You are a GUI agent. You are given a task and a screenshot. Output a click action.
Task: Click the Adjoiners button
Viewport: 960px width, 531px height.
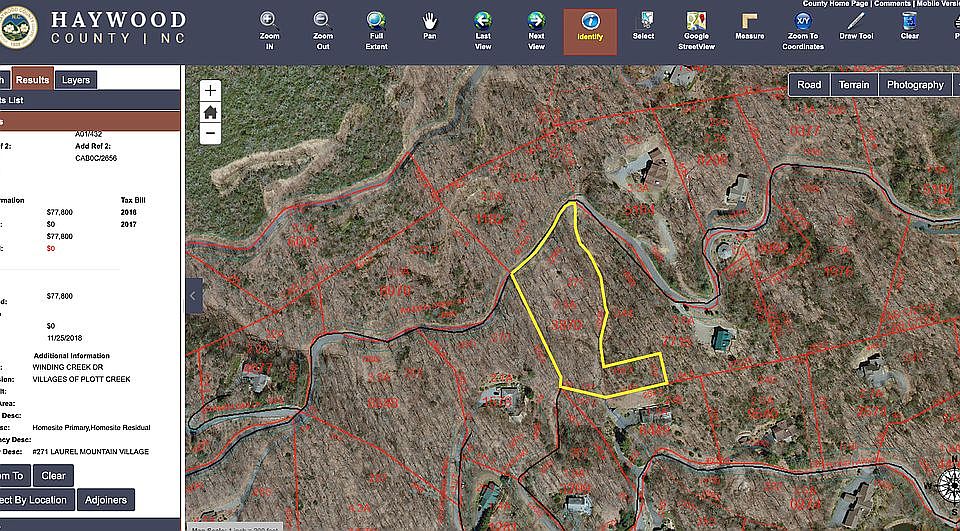(106, 500)
